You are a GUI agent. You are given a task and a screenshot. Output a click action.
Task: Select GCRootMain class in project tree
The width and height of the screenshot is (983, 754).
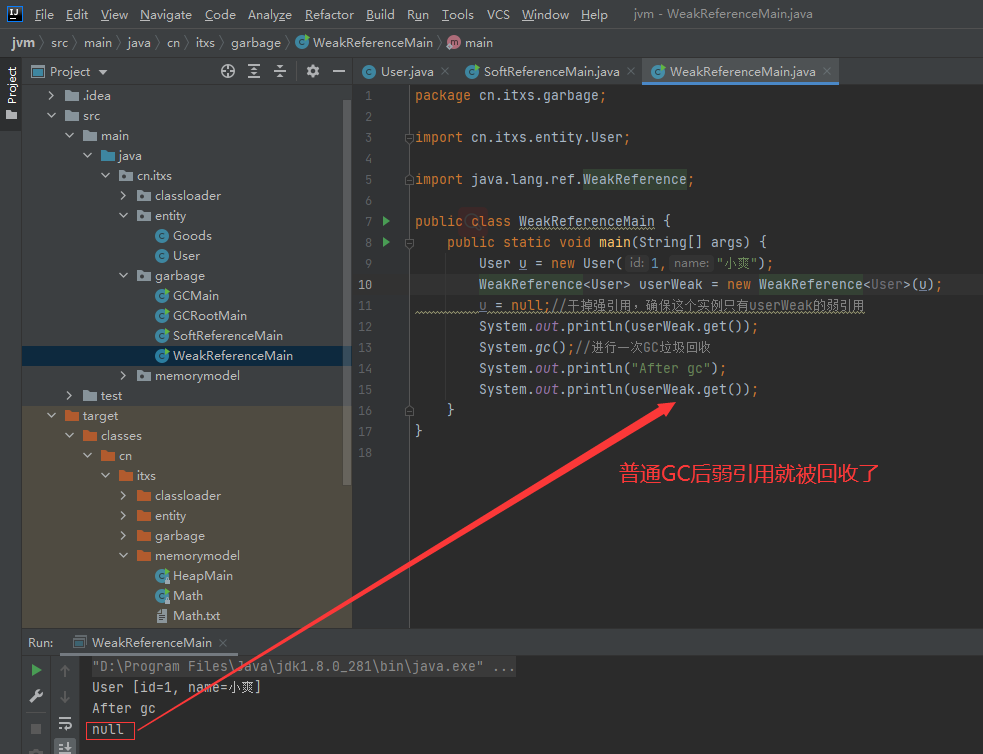[x=209, y=315]
